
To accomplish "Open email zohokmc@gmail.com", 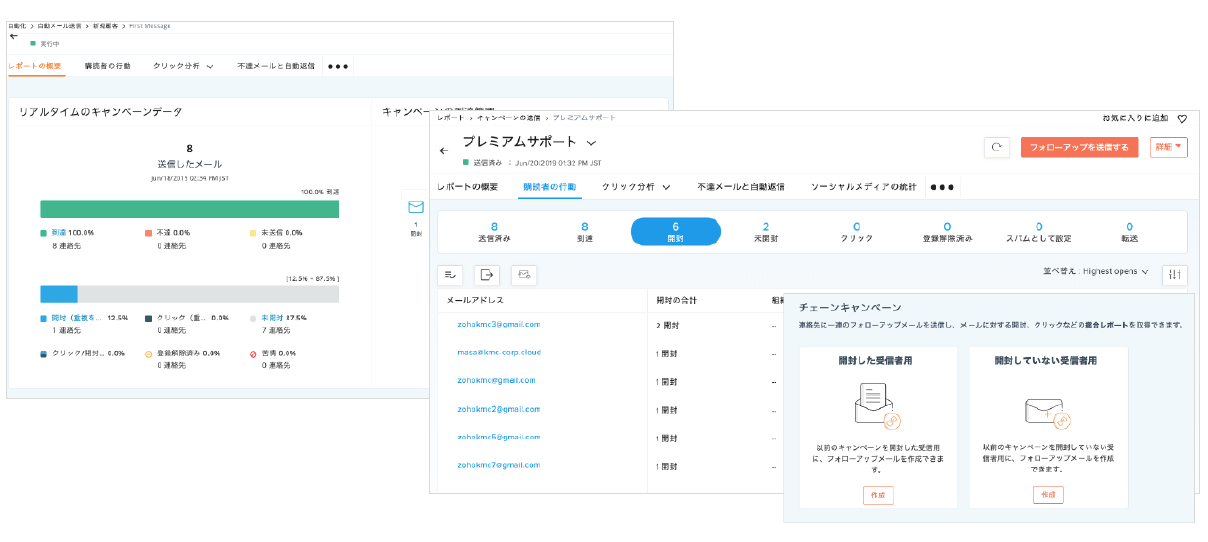I will [x=496, y=380].
